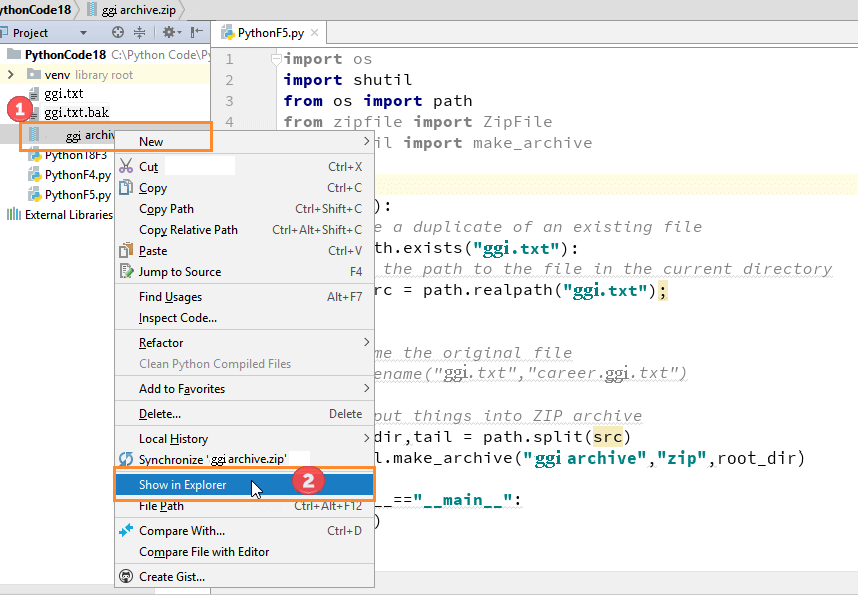Click the hide Project panel icon
This screenshot has height=595, width=858.
pyautogui.click(x=195, y=33)
